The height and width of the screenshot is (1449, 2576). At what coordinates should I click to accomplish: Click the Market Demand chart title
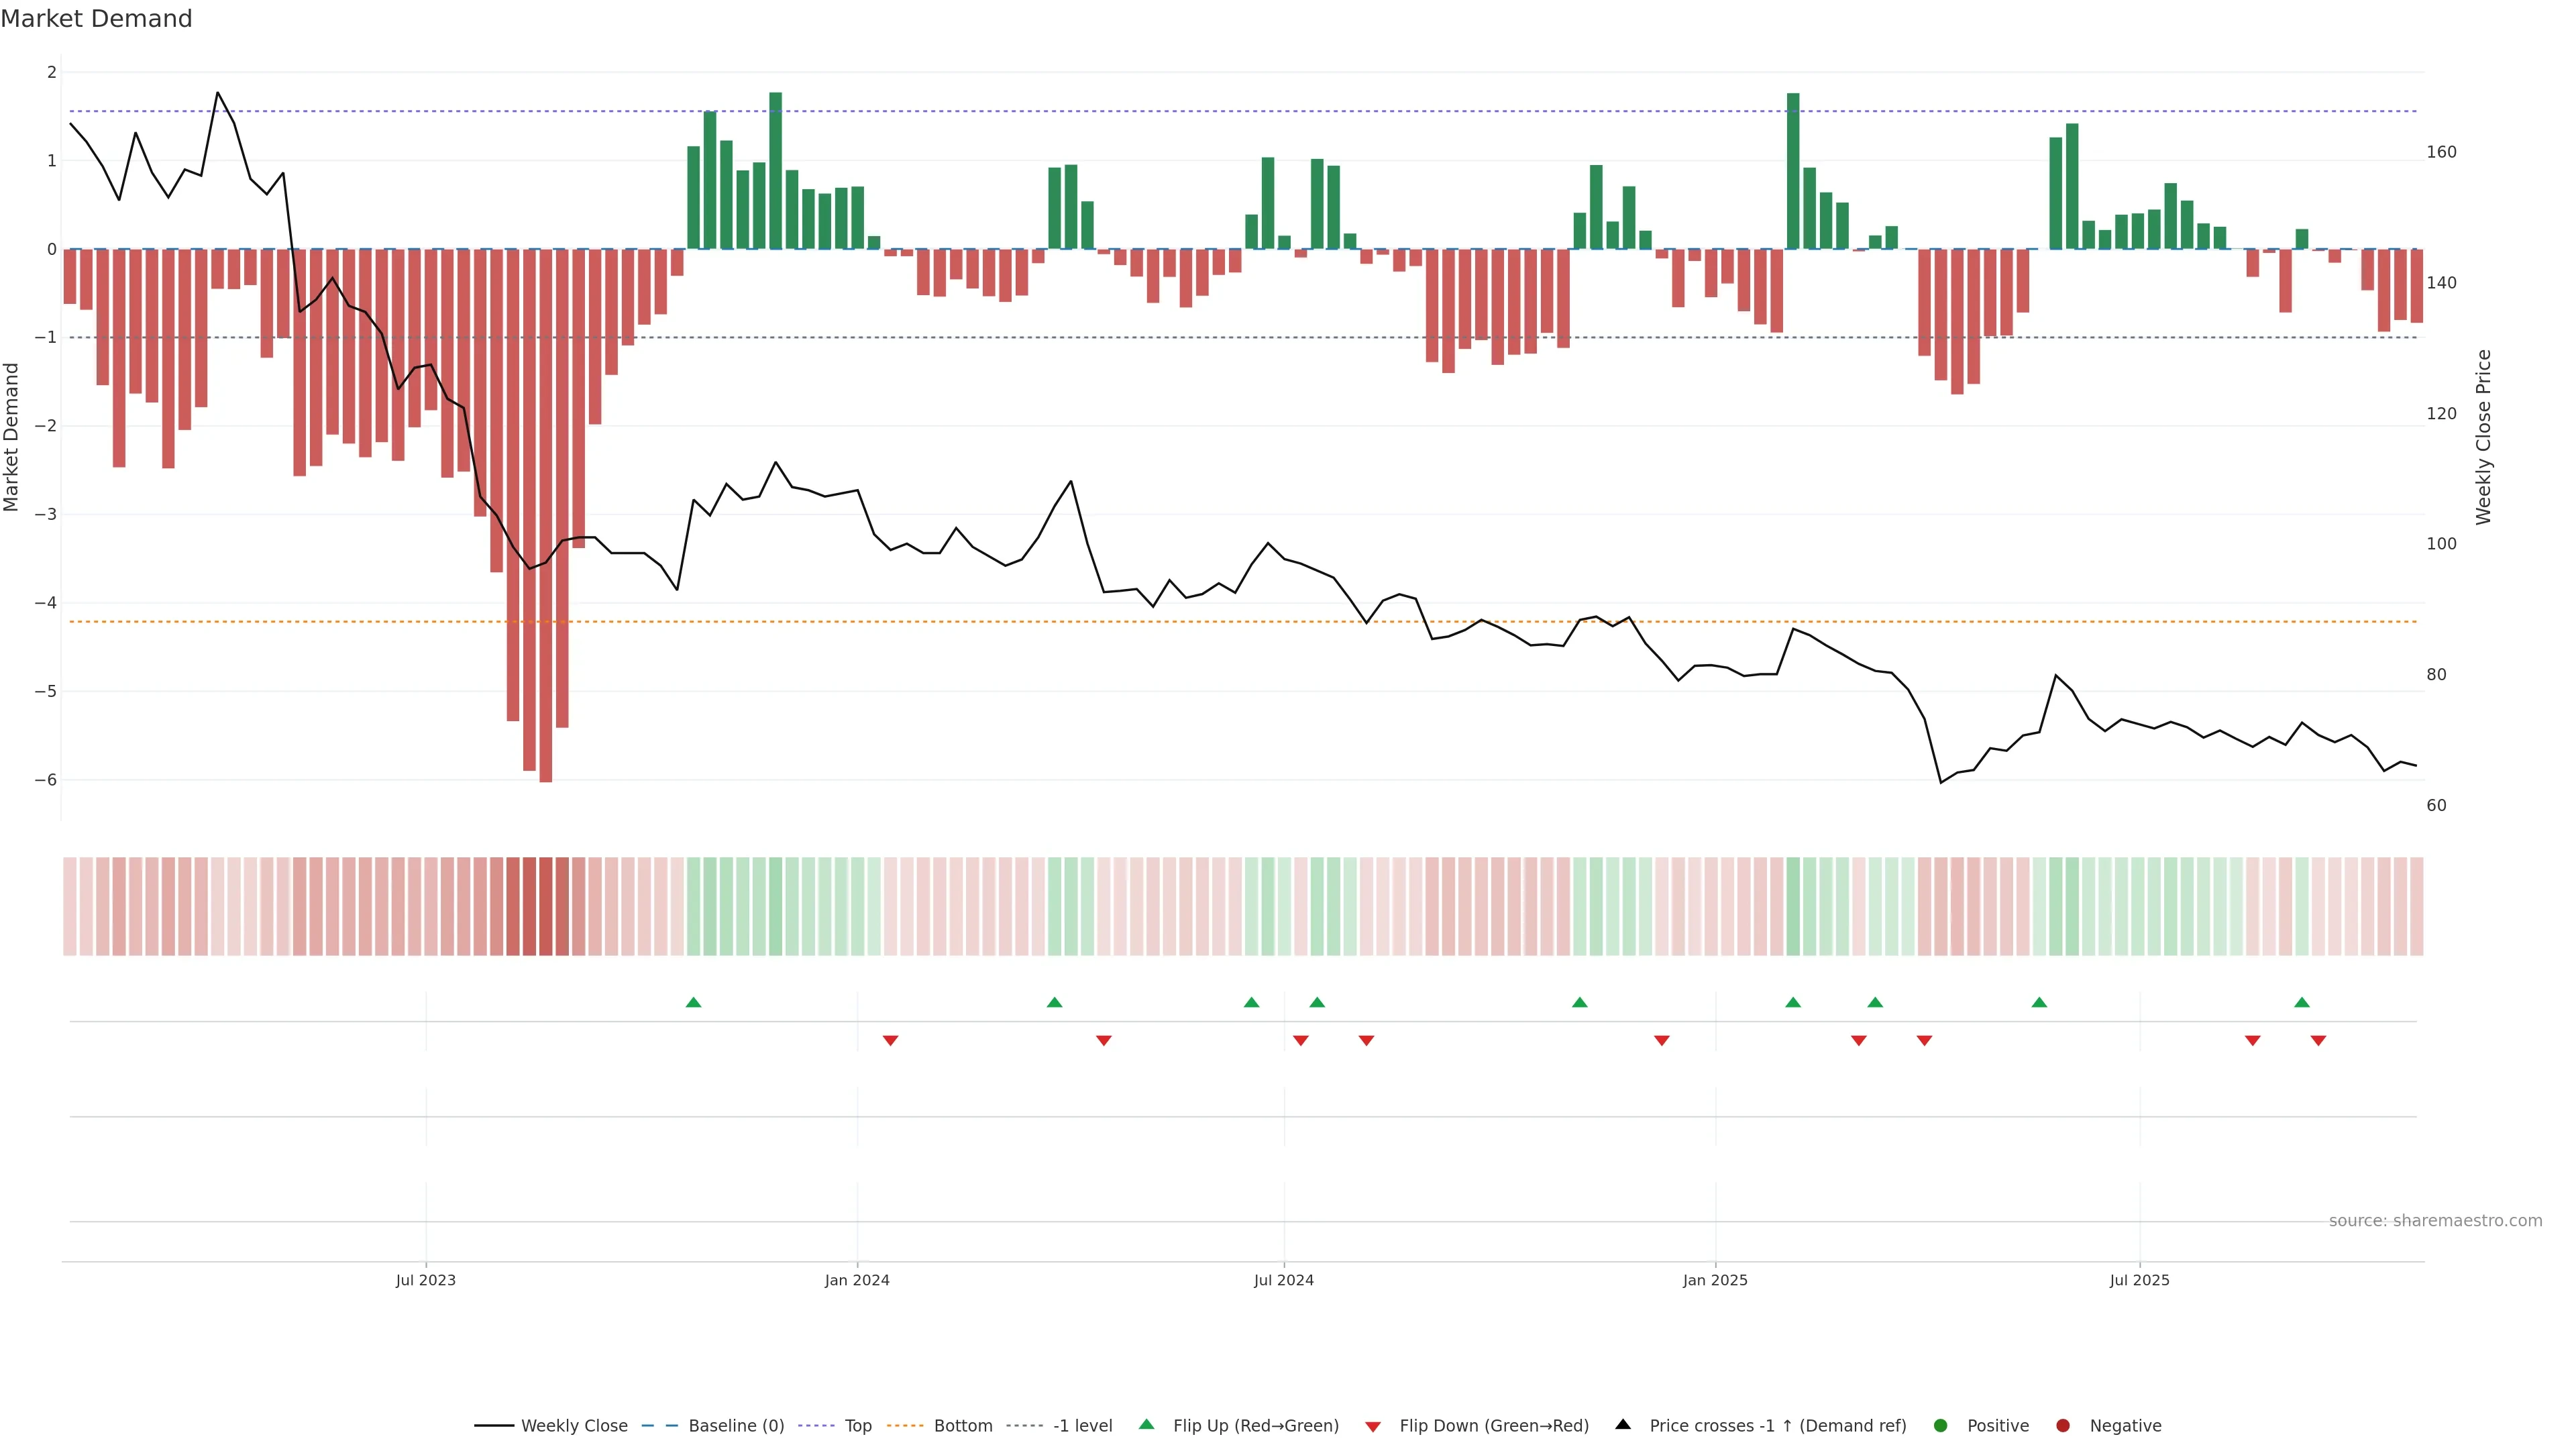pyautogui.click(x=96, y=19)
